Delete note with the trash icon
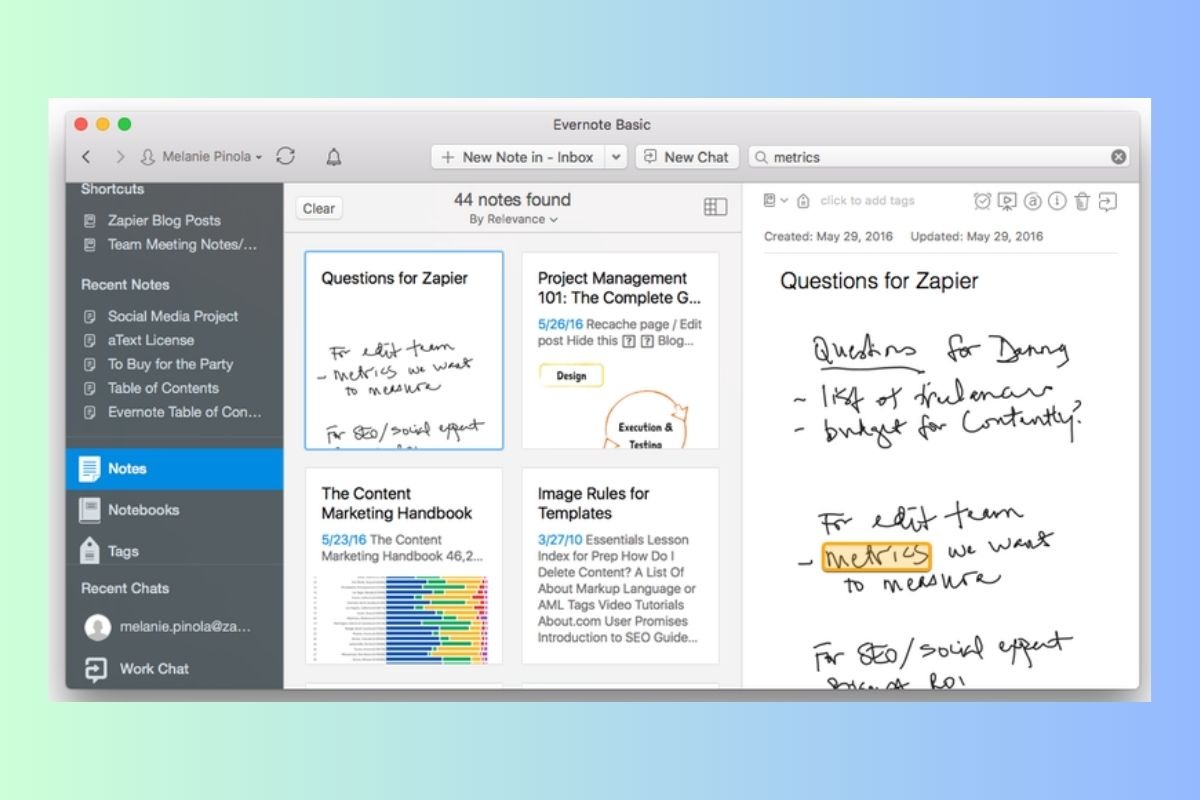Viewport: 1200px width, 800px height. pos(1082,202)
